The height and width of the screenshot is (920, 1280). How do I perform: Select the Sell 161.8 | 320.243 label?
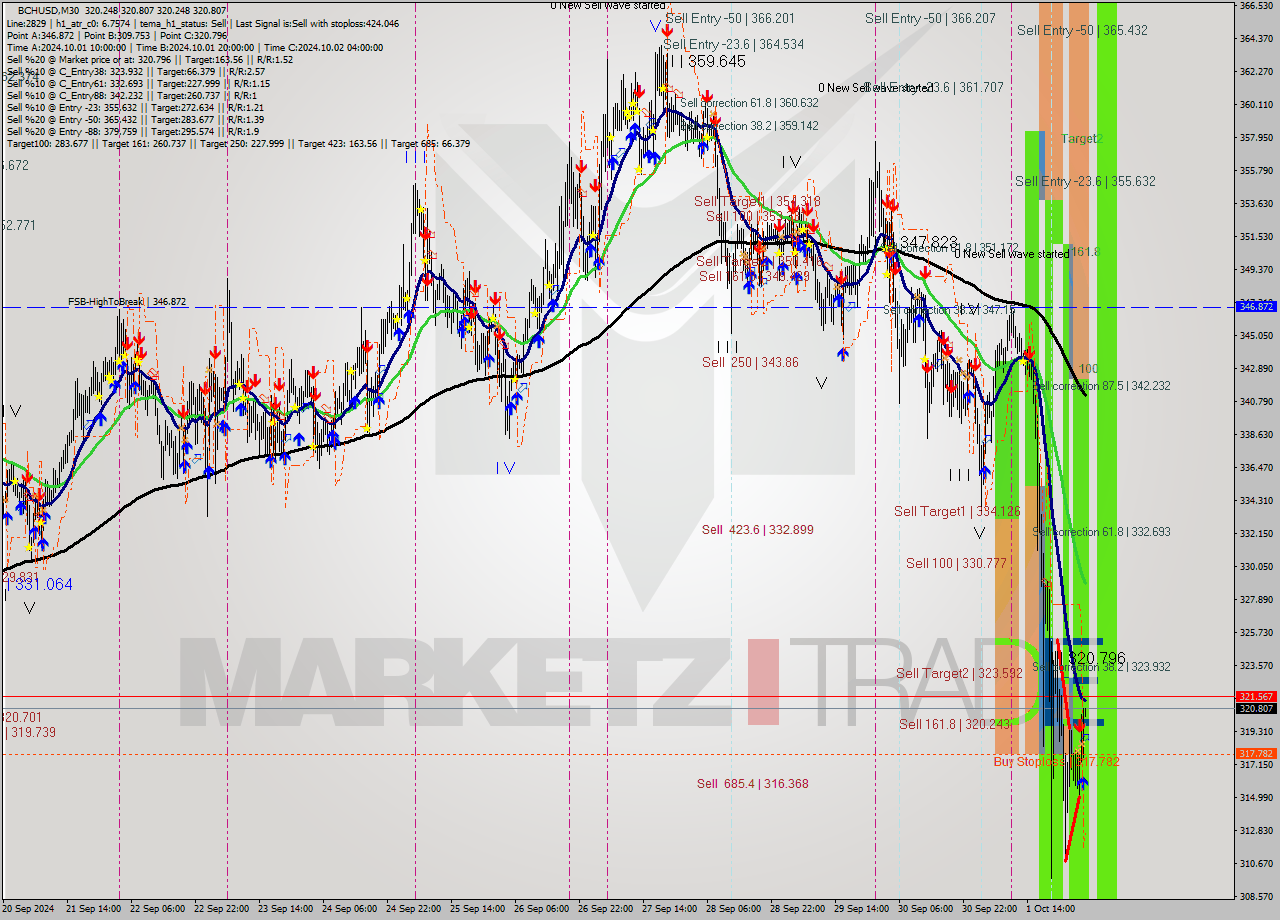(955, 724)
